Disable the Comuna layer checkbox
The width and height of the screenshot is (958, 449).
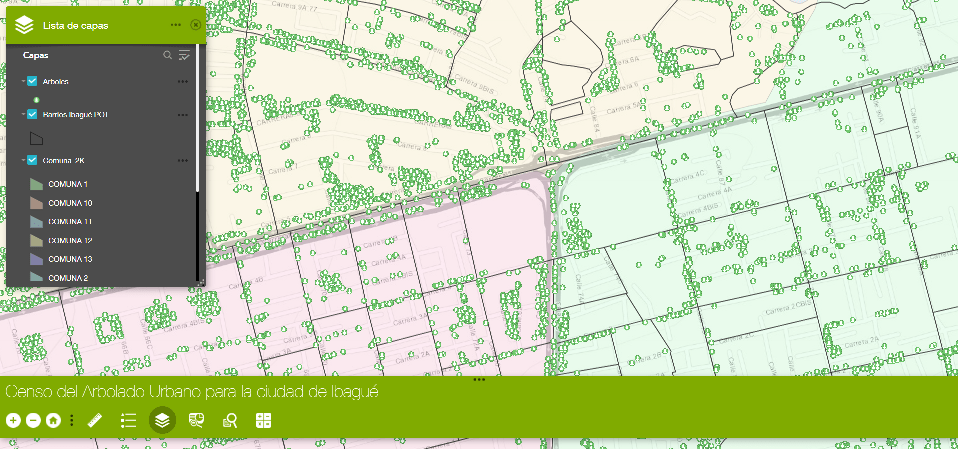tap(32, 160)
